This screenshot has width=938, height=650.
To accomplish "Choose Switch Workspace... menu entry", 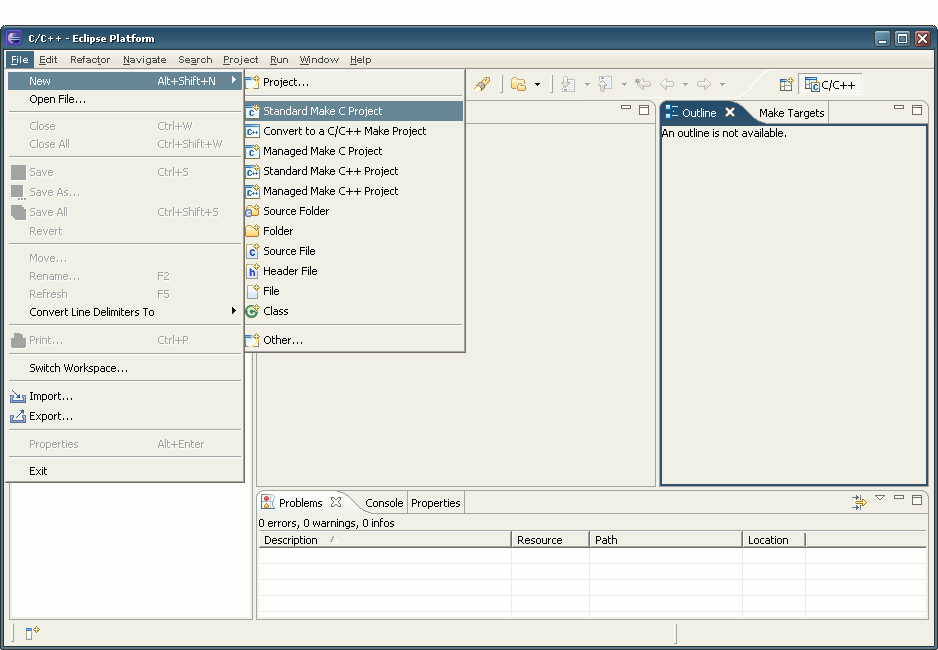I will (x=125, y=368).
